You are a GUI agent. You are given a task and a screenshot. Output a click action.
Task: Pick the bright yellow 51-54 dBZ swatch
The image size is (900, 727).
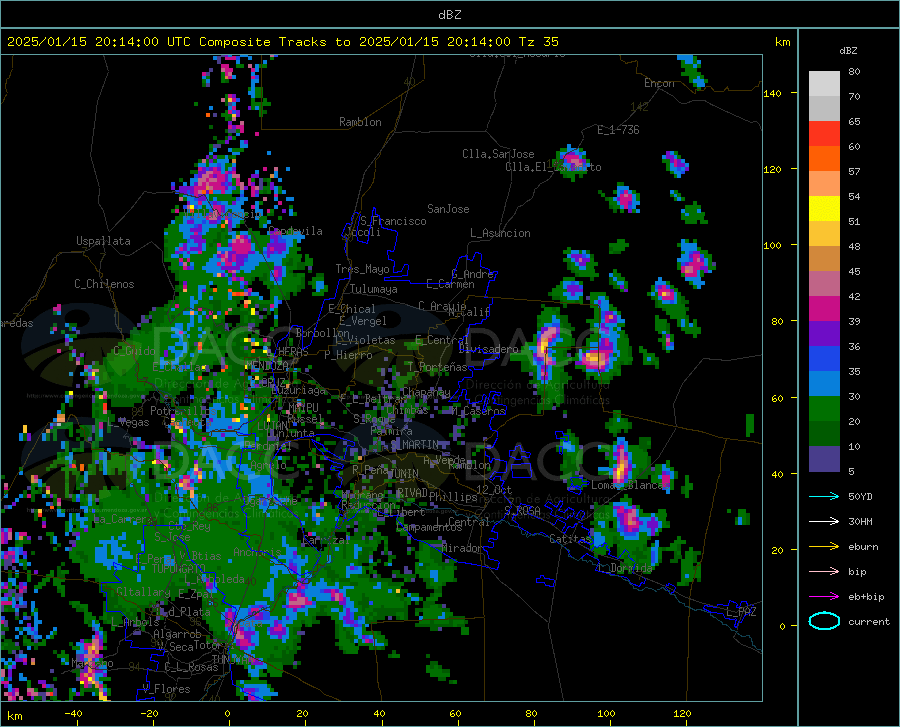824,209
